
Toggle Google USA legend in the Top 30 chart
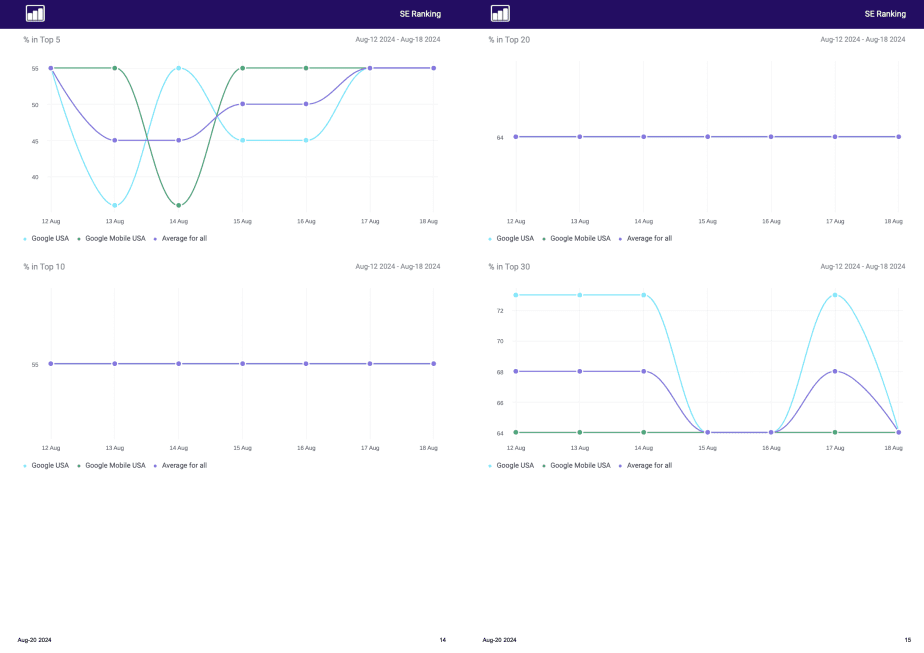tap(511, 466)
